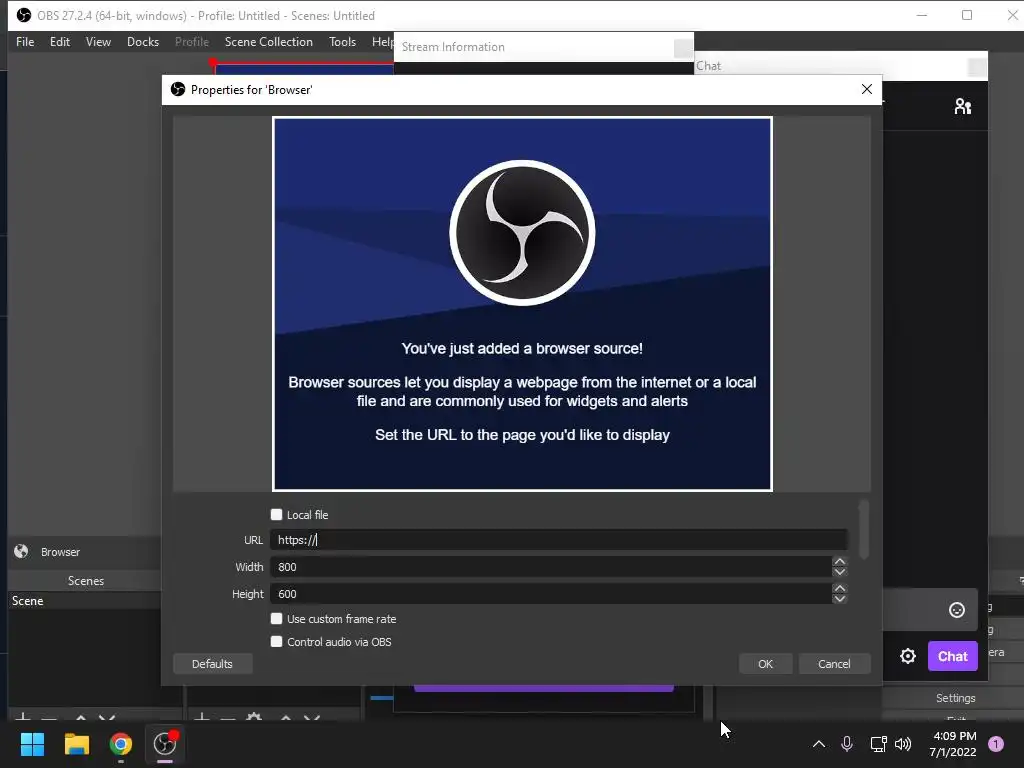The height and width of the screenshot is (768, 1024).
Task: Open the View menu
Action: [x=98, y=42]
